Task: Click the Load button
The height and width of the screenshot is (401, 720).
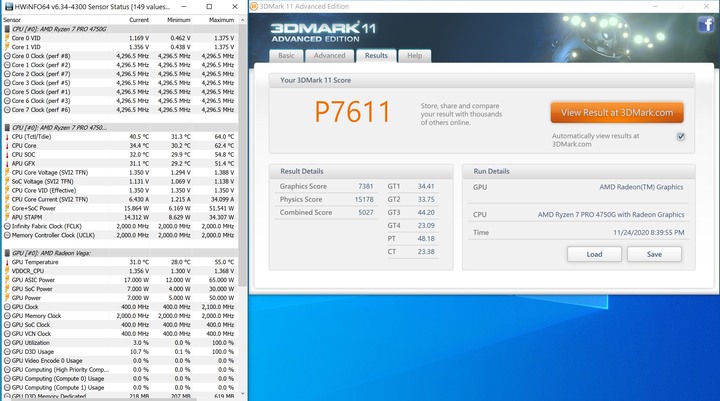Action: point(594,254)
